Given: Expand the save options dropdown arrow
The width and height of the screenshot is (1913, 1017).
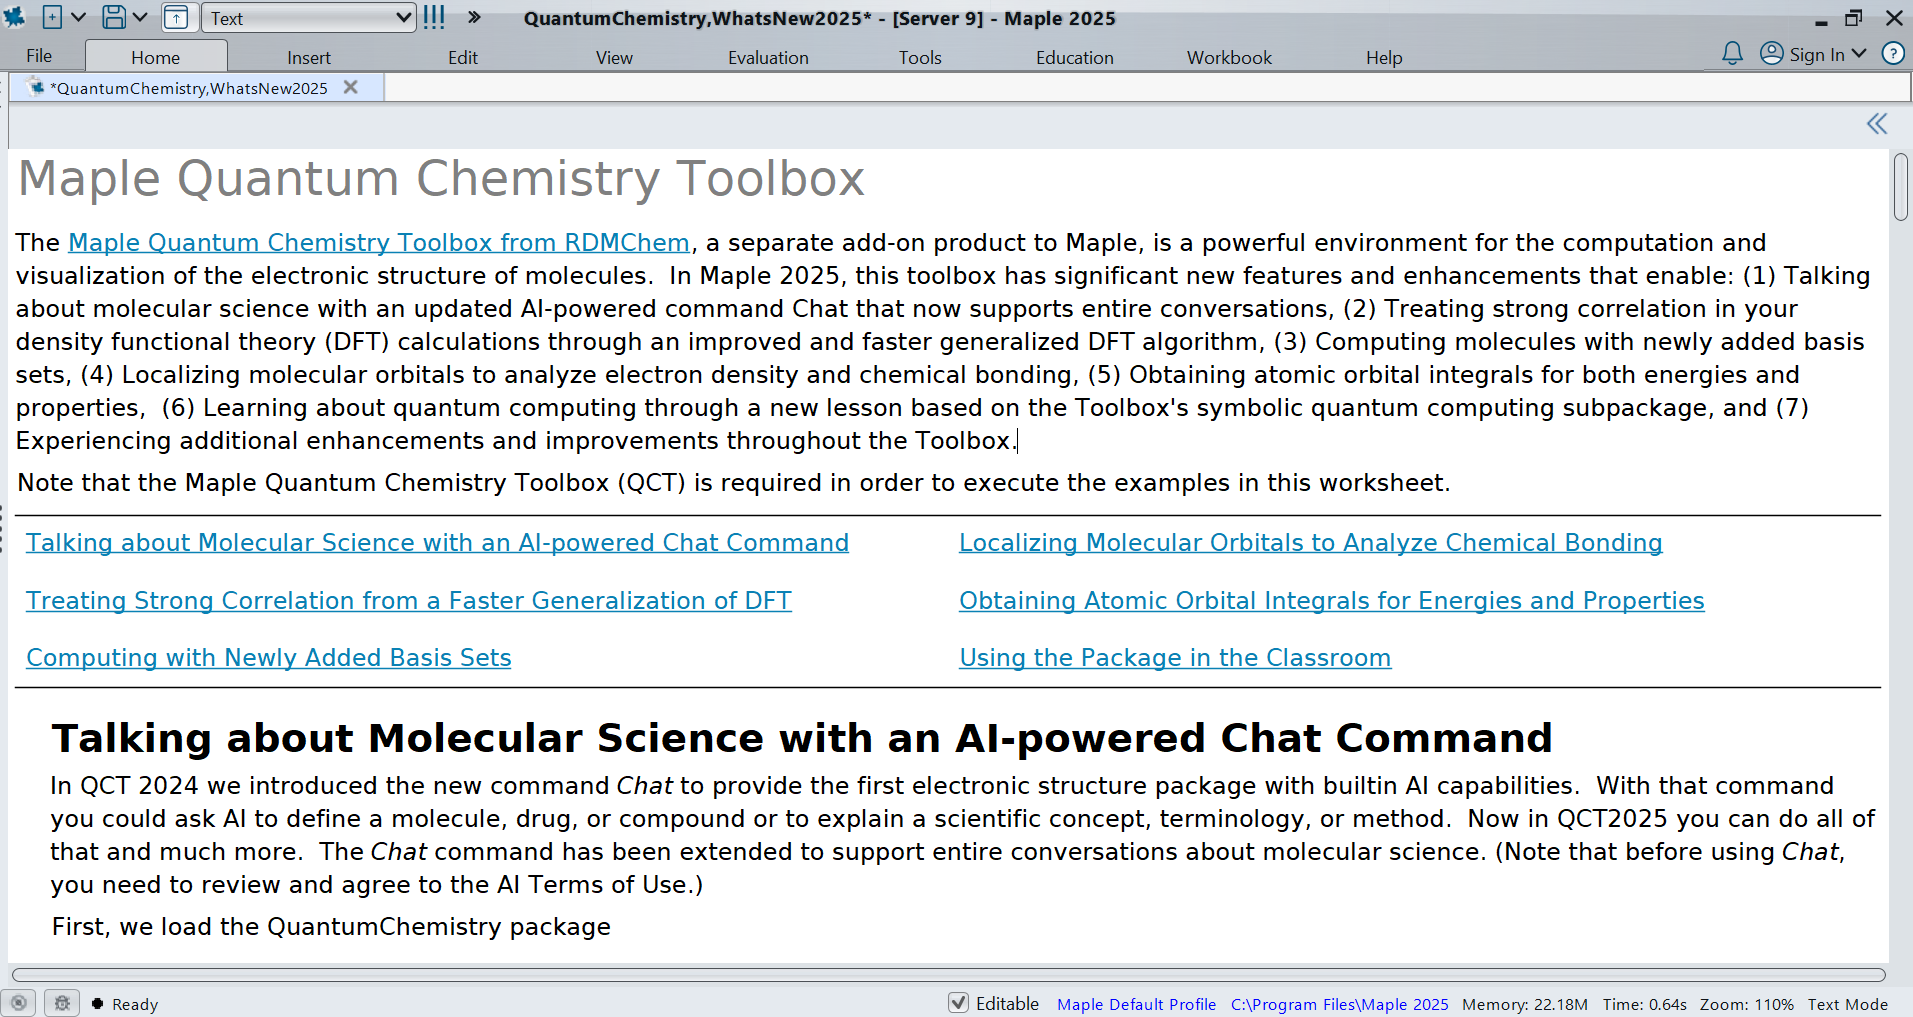Looking at the screenshot, I should [140, 17].
